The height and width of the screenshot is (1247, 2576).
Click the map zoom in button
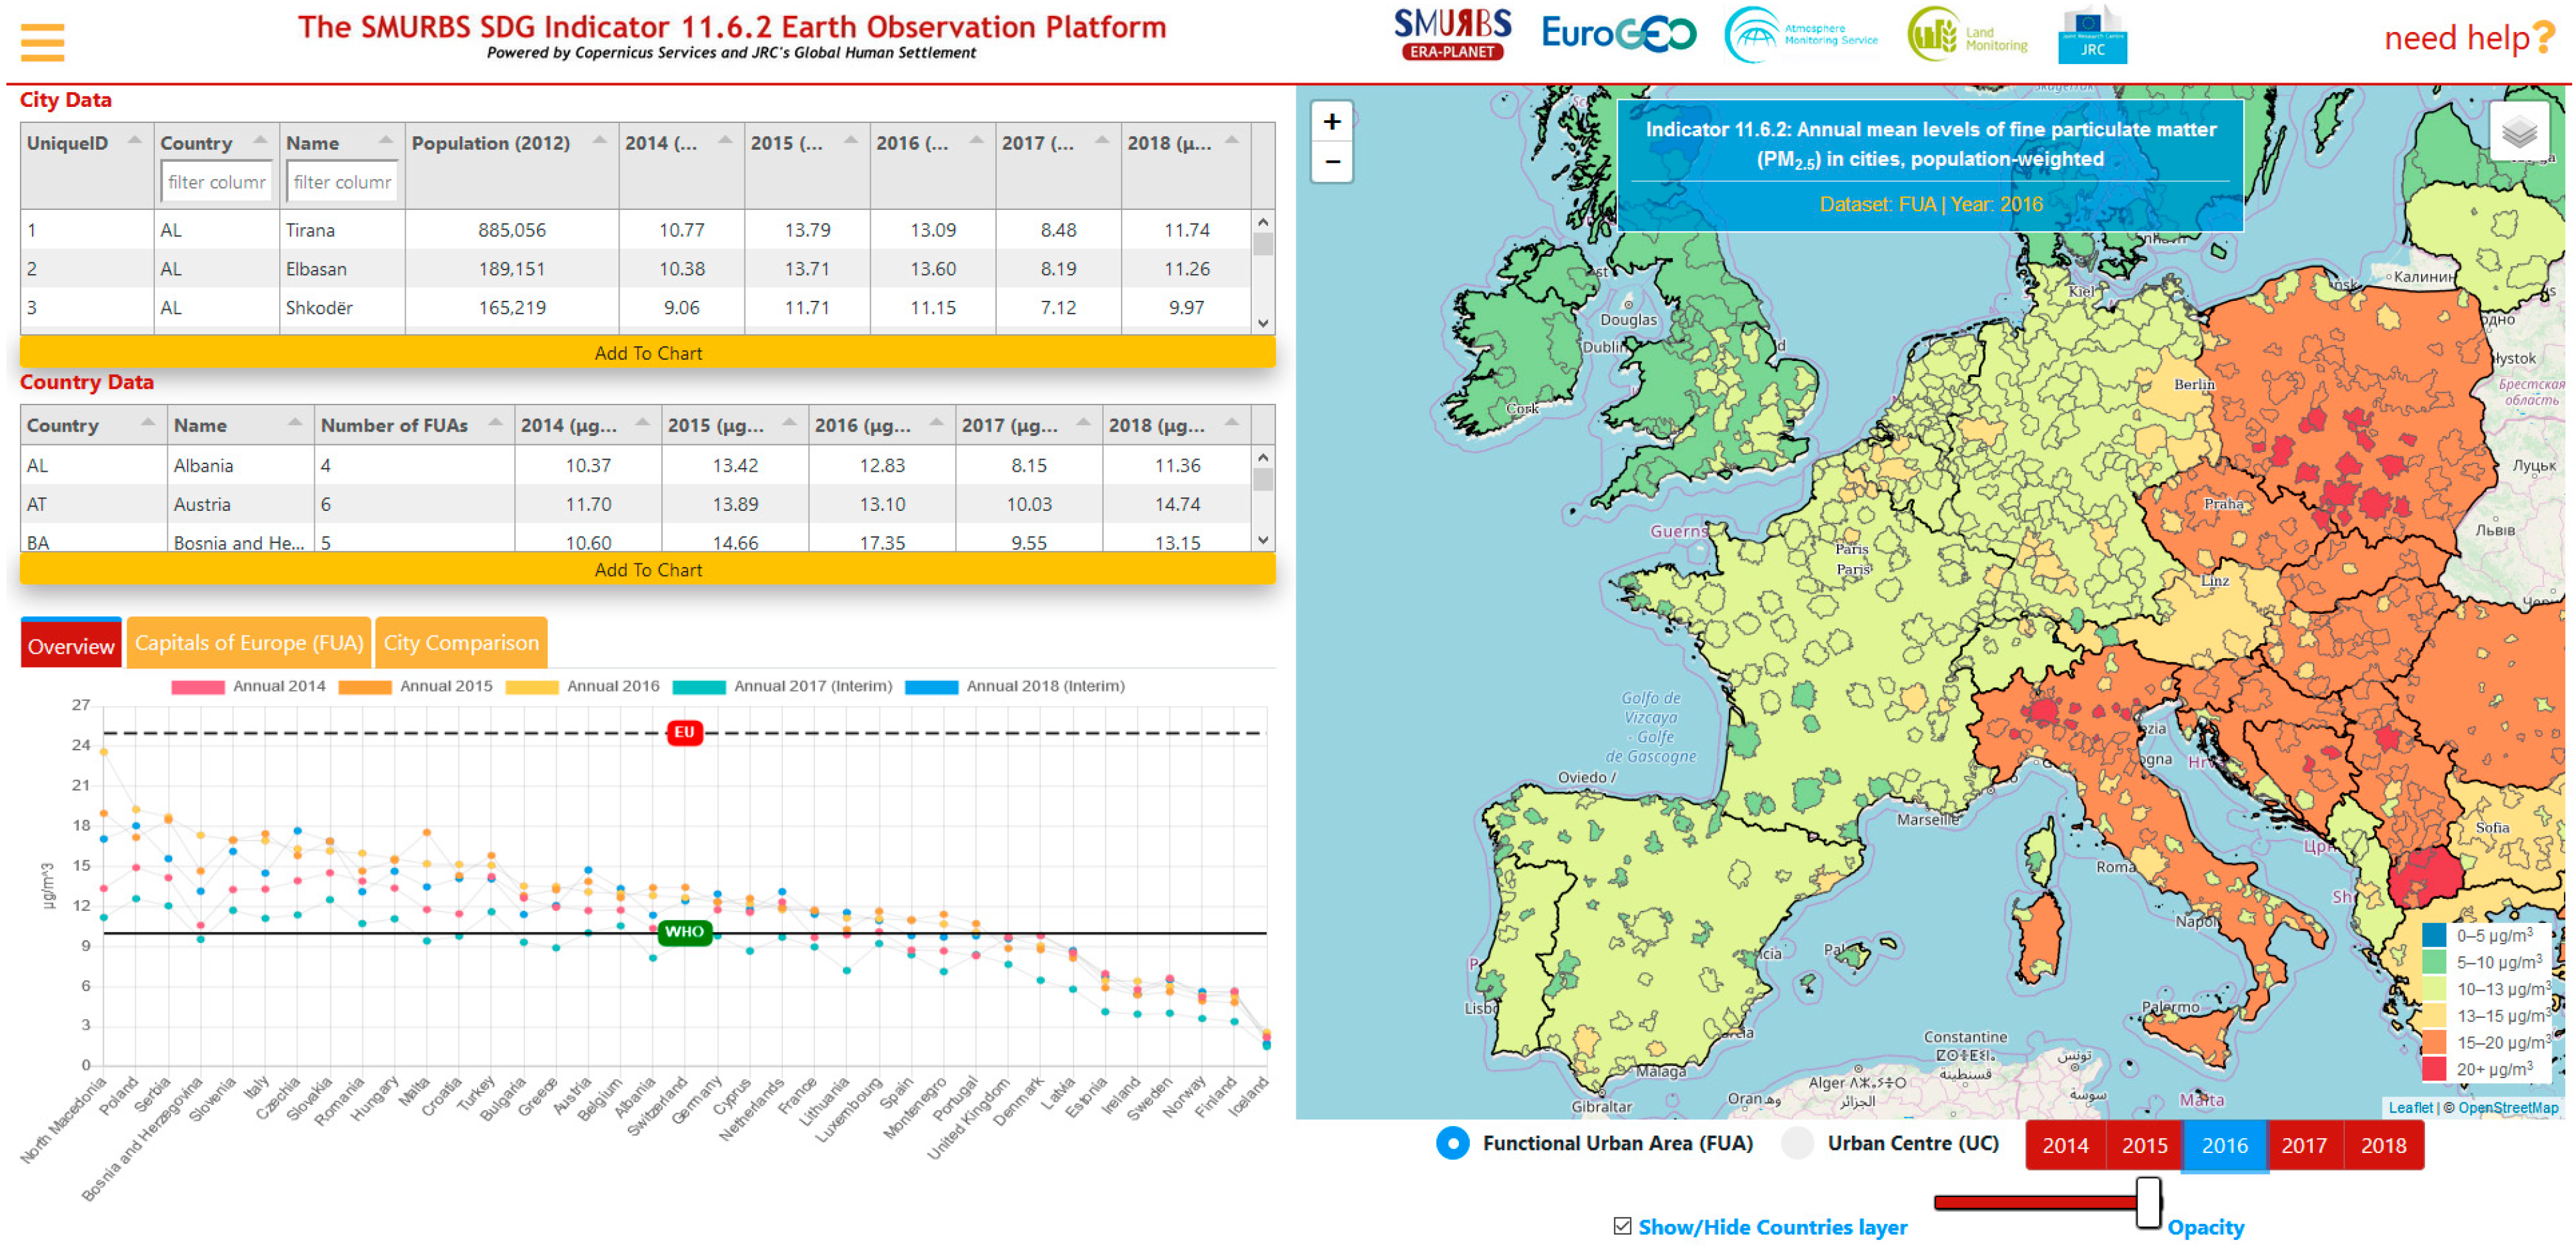point(1331,122)
